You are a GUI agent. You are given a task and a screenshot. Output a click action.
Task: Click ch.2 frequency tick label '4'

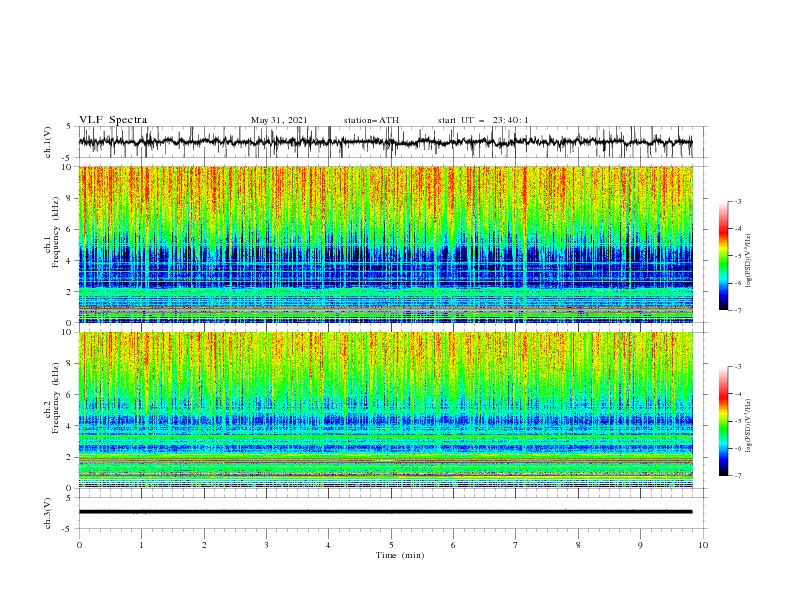click(x=69, y=426)
